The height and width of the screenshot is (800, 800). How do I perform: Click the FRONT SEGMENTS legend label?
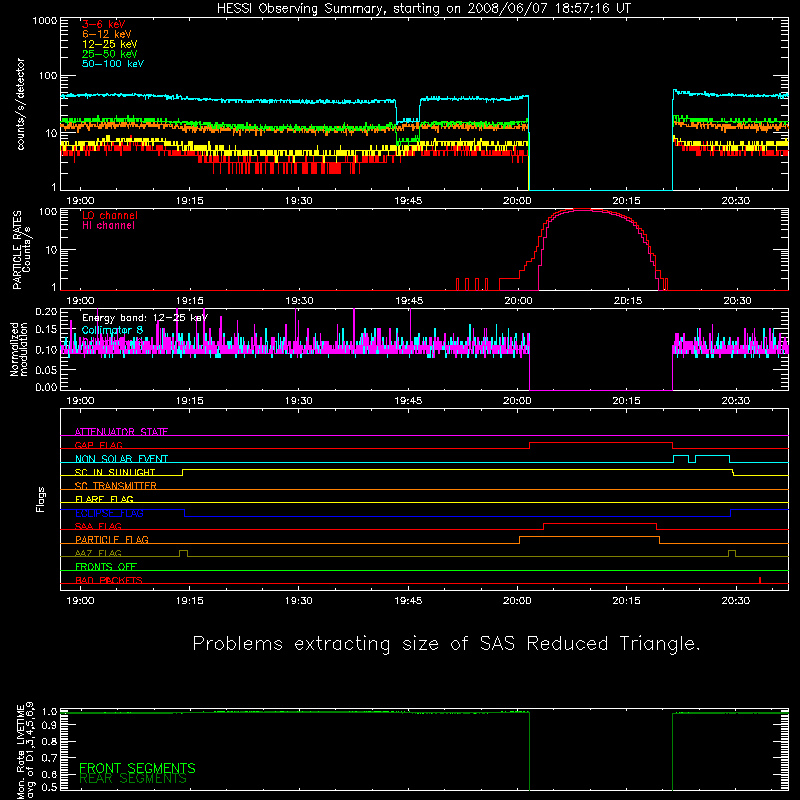[x=137, y=768]
